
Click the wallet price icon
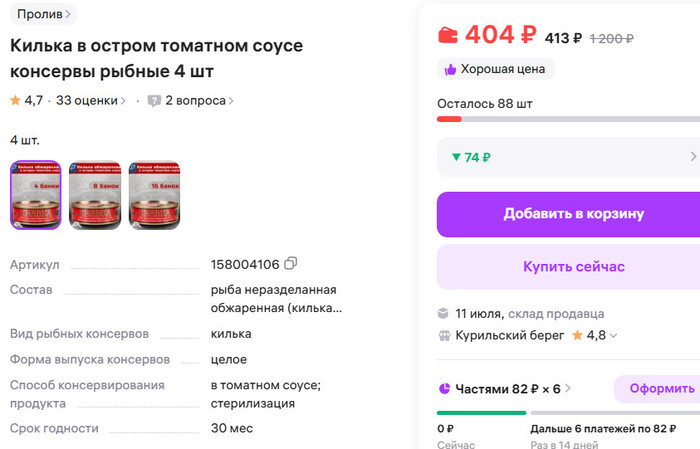(x=449, y=34)
